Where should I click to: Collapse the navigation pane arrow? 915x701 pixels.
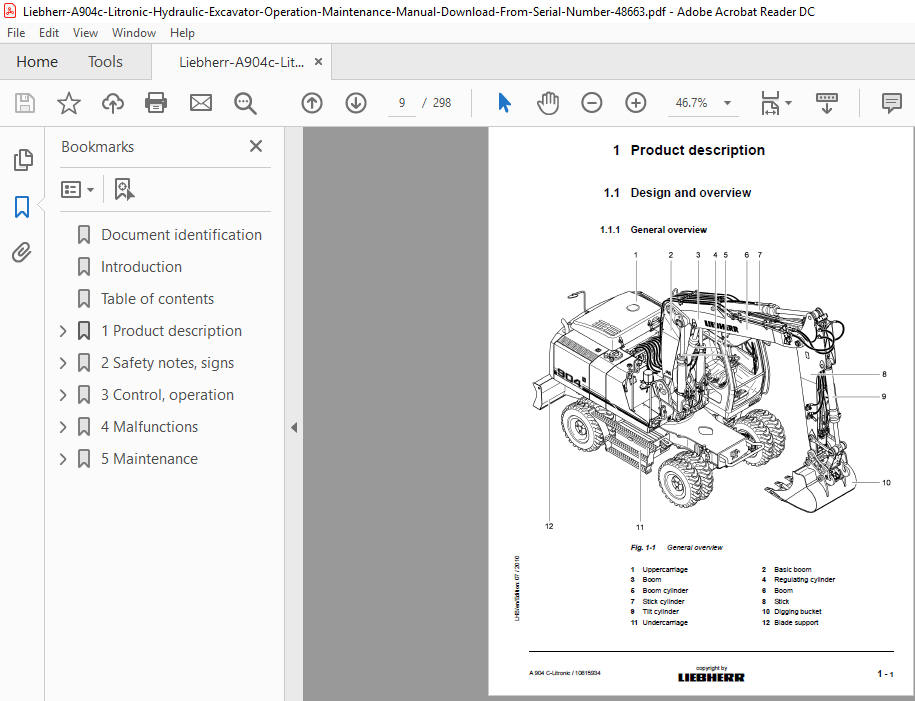[x=294, y=428]
